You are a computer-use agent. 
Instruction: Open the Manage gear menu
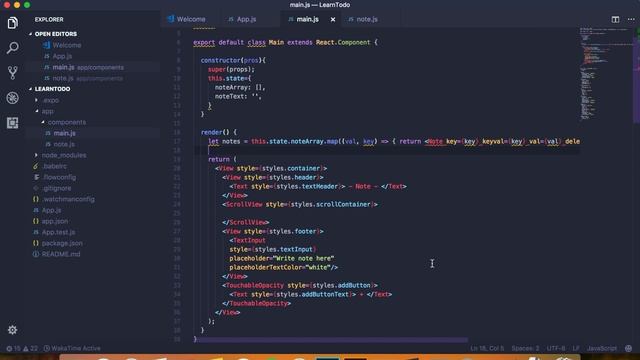[13, 330]
